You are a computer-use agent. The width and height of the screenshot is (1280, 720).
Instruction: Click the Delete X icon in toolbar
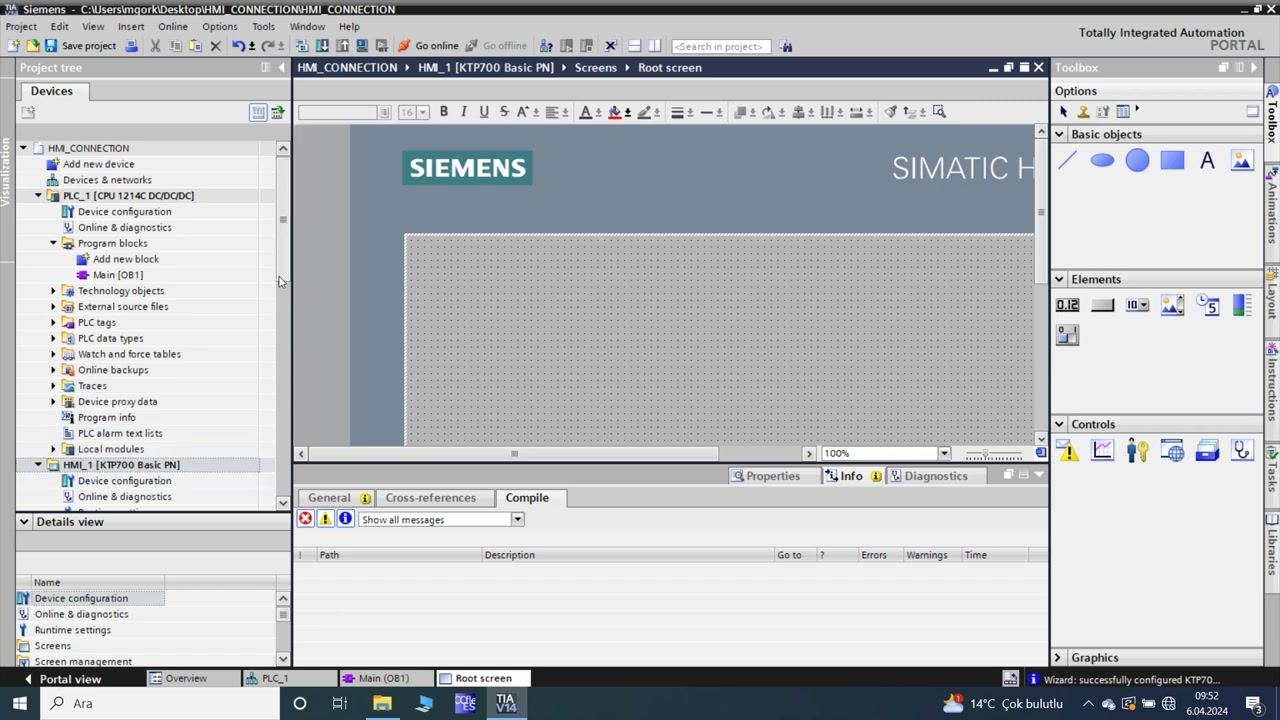(x=215, y=46)
